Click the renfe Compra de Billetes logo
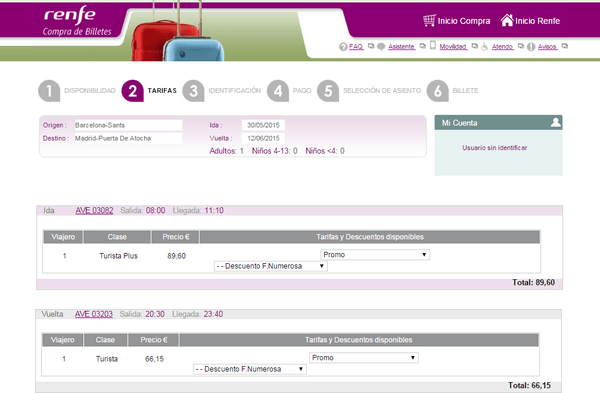Image resolution: width=600 pixels, height=393 pixels. [x=77, y=21]
